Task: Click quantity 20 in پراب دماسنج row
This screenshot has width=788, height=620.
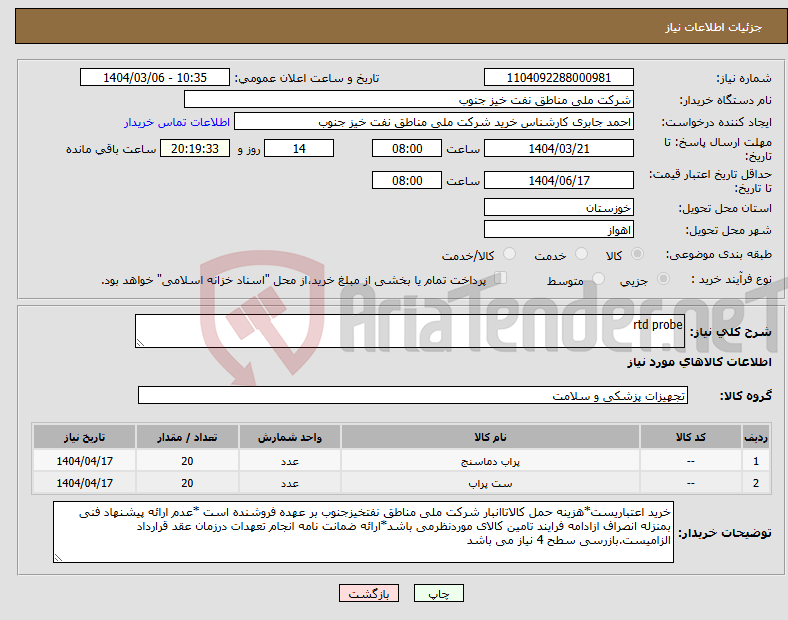Action: coord(187,461)
